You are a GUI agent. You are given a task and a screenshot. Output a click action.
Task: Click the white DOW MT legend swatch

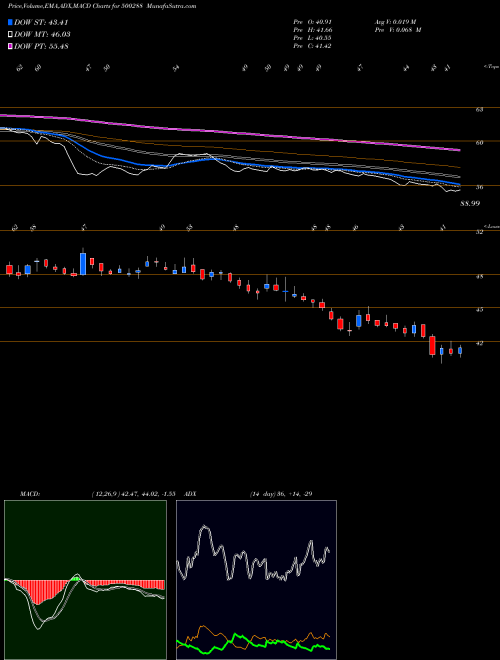click(x=10, y=35)
